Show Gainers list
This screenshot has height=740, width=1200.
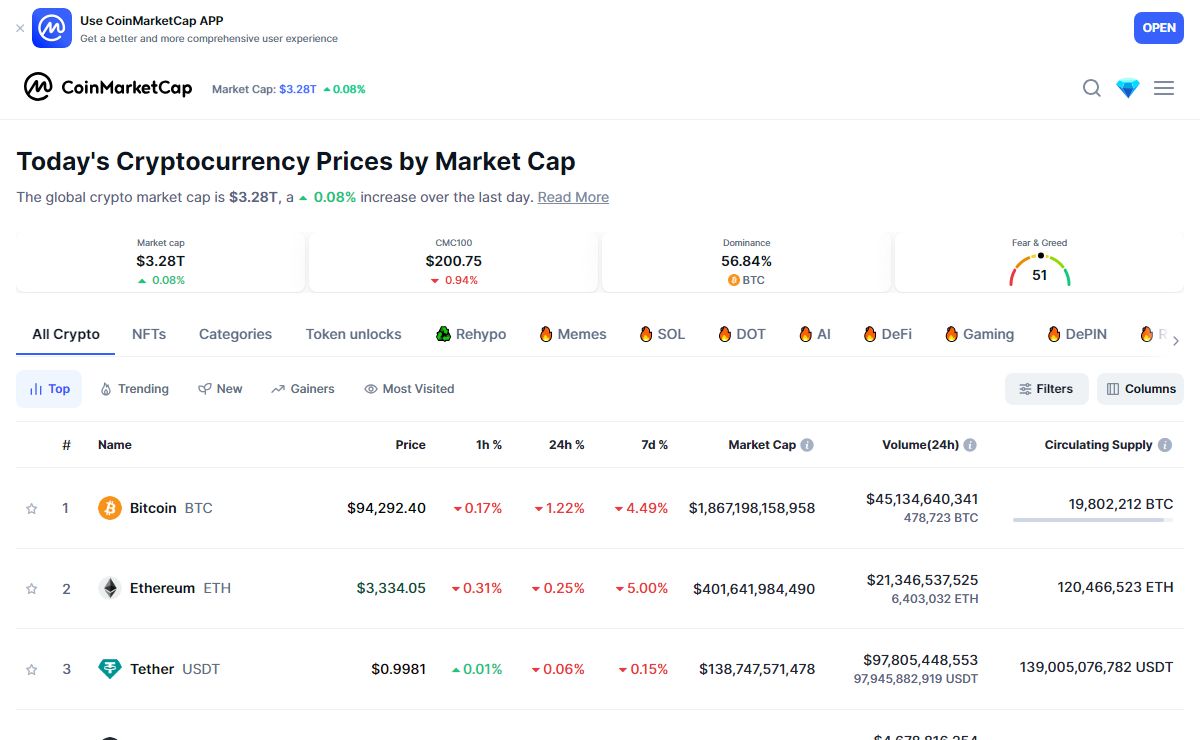pos(303,389)
